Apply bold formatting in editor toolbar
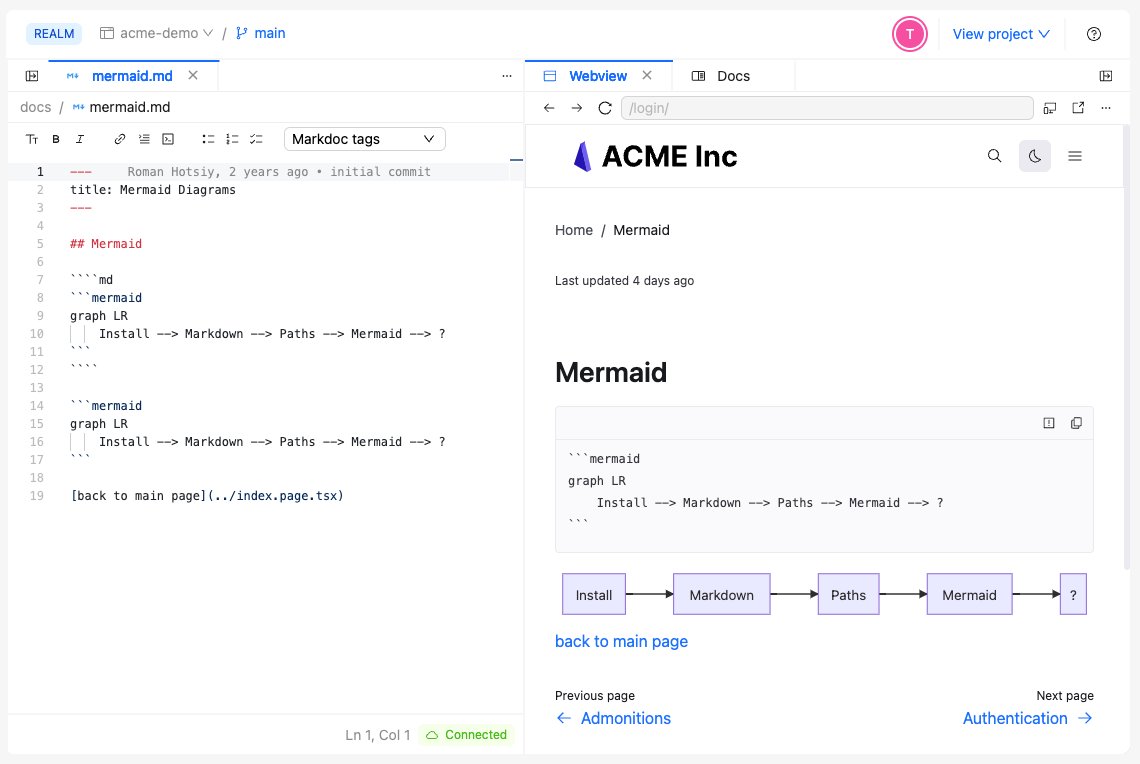This screenshot has width=1140, height=764. click(x=56, y=139)
